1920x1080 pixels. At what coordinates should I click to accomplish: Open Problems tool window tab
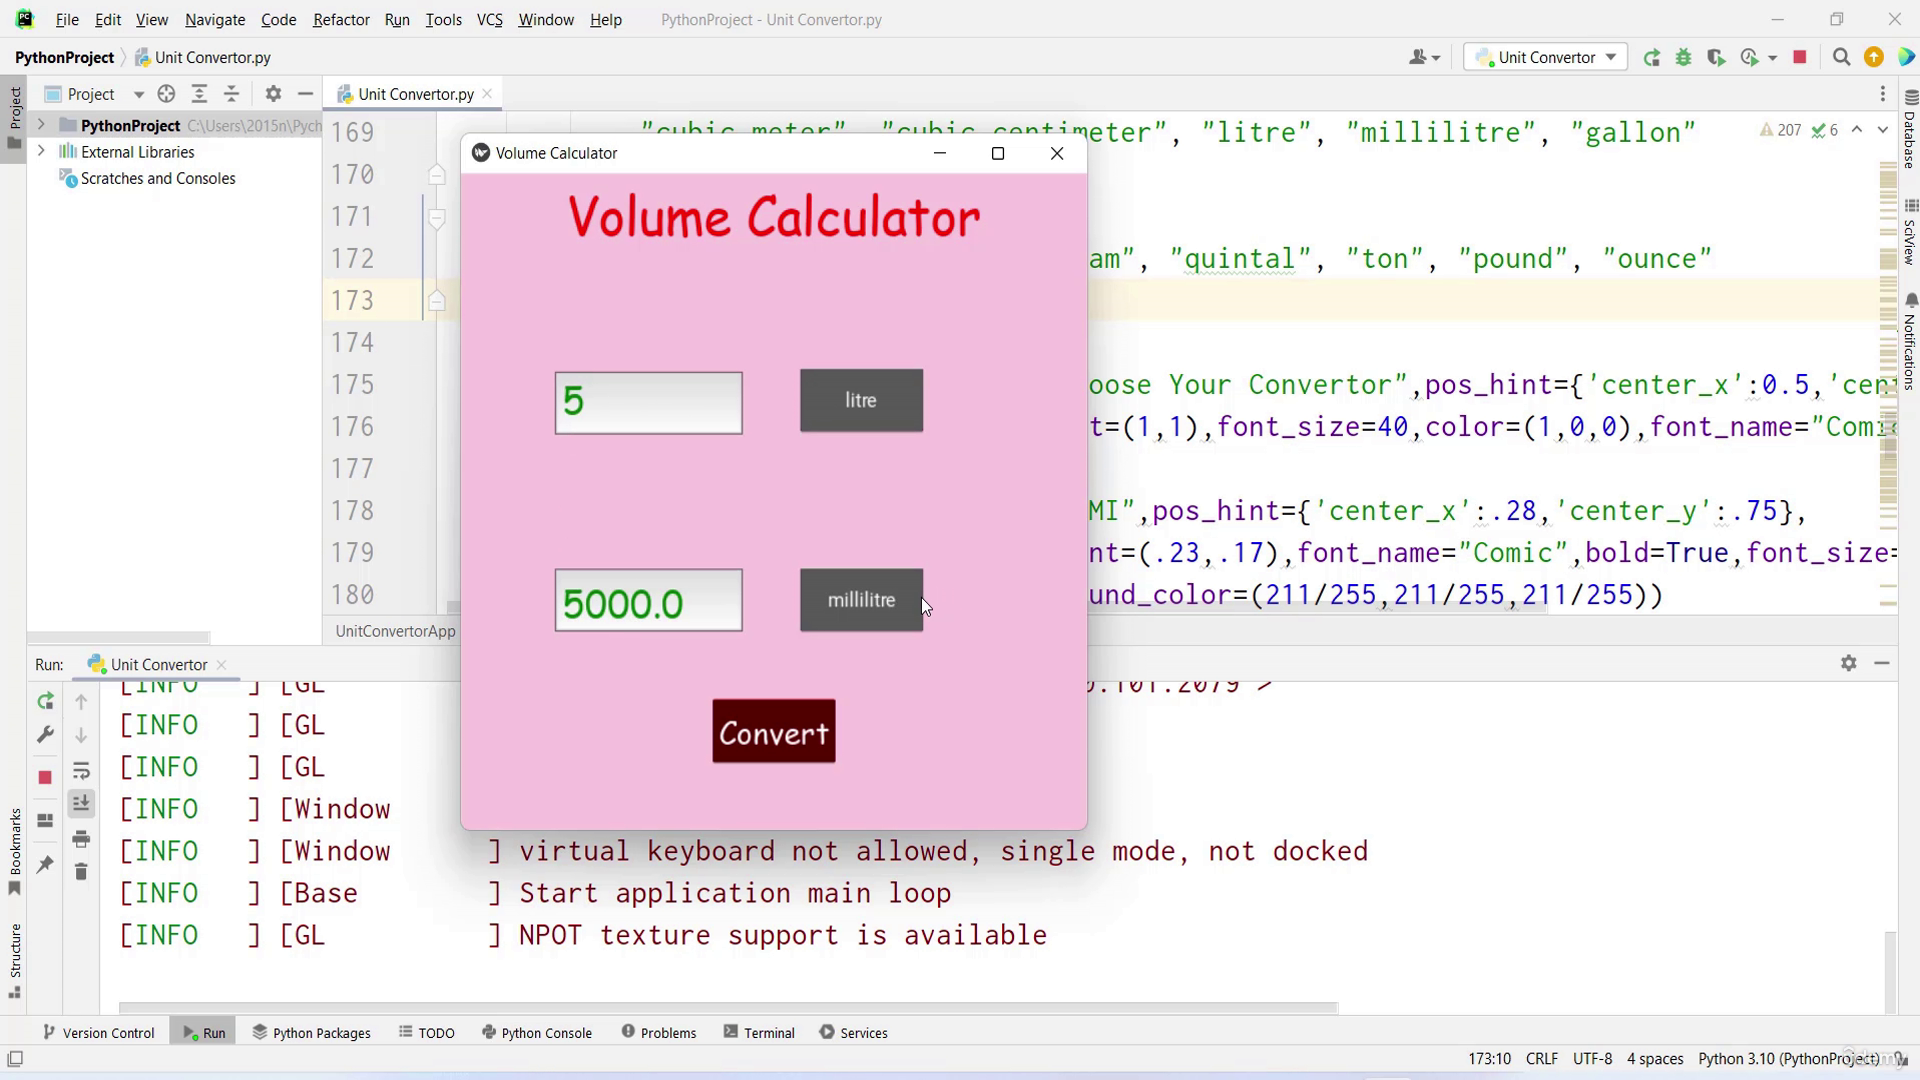(x=659, y=1033)
